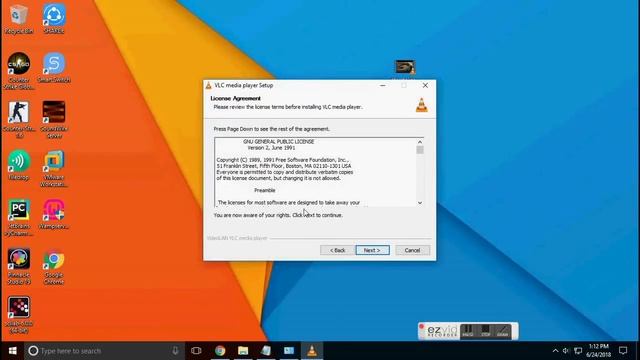Viewport: 640px width, 360px height.
Task: Click the ezvid recorder stop button
Action: point(485,331)
